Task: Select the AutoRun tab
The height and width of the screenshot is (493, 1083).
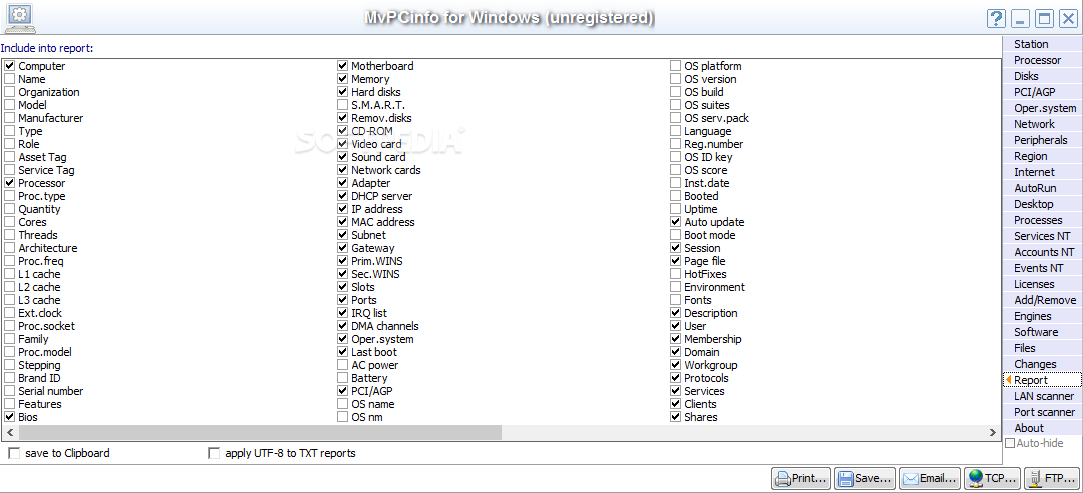Action: [1042, 188]
